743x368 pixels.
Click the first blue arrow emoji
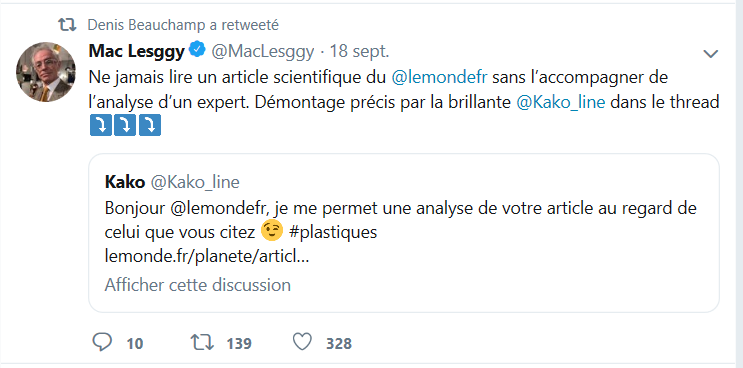pyautogui.click(x=100, y=125)
